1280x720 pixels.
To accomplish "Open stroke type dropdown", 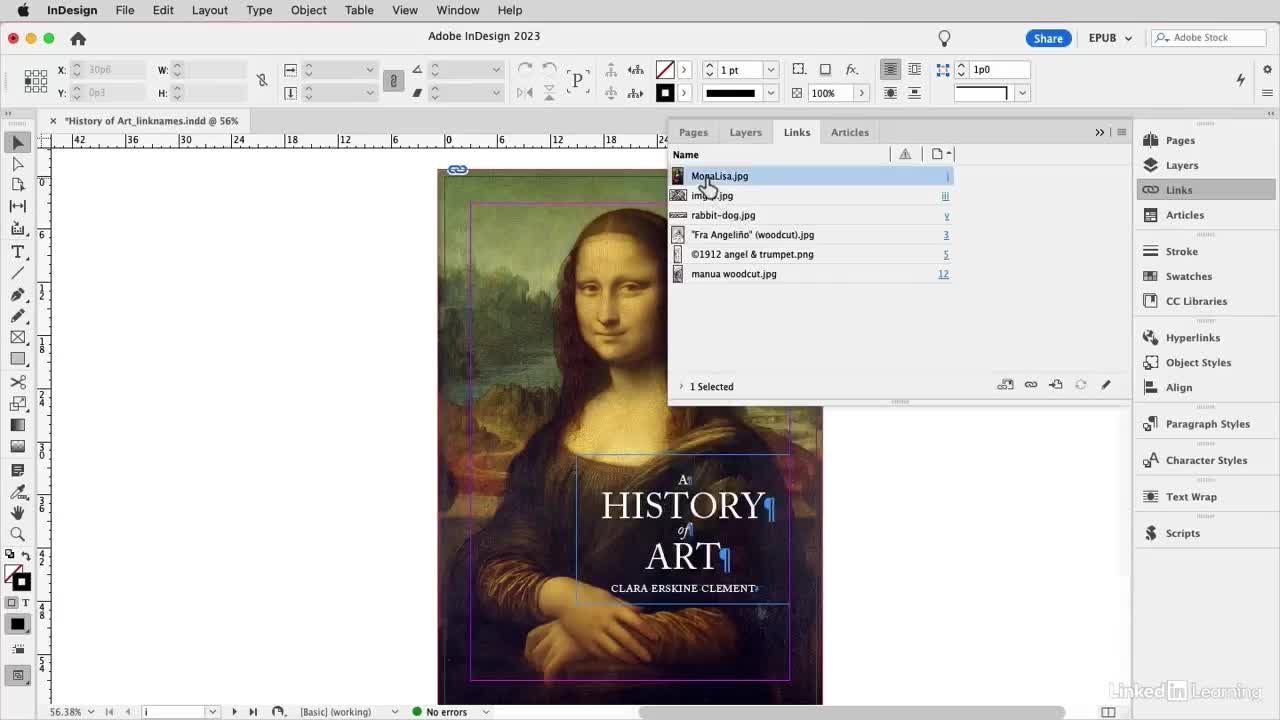I will coord(771,93).
